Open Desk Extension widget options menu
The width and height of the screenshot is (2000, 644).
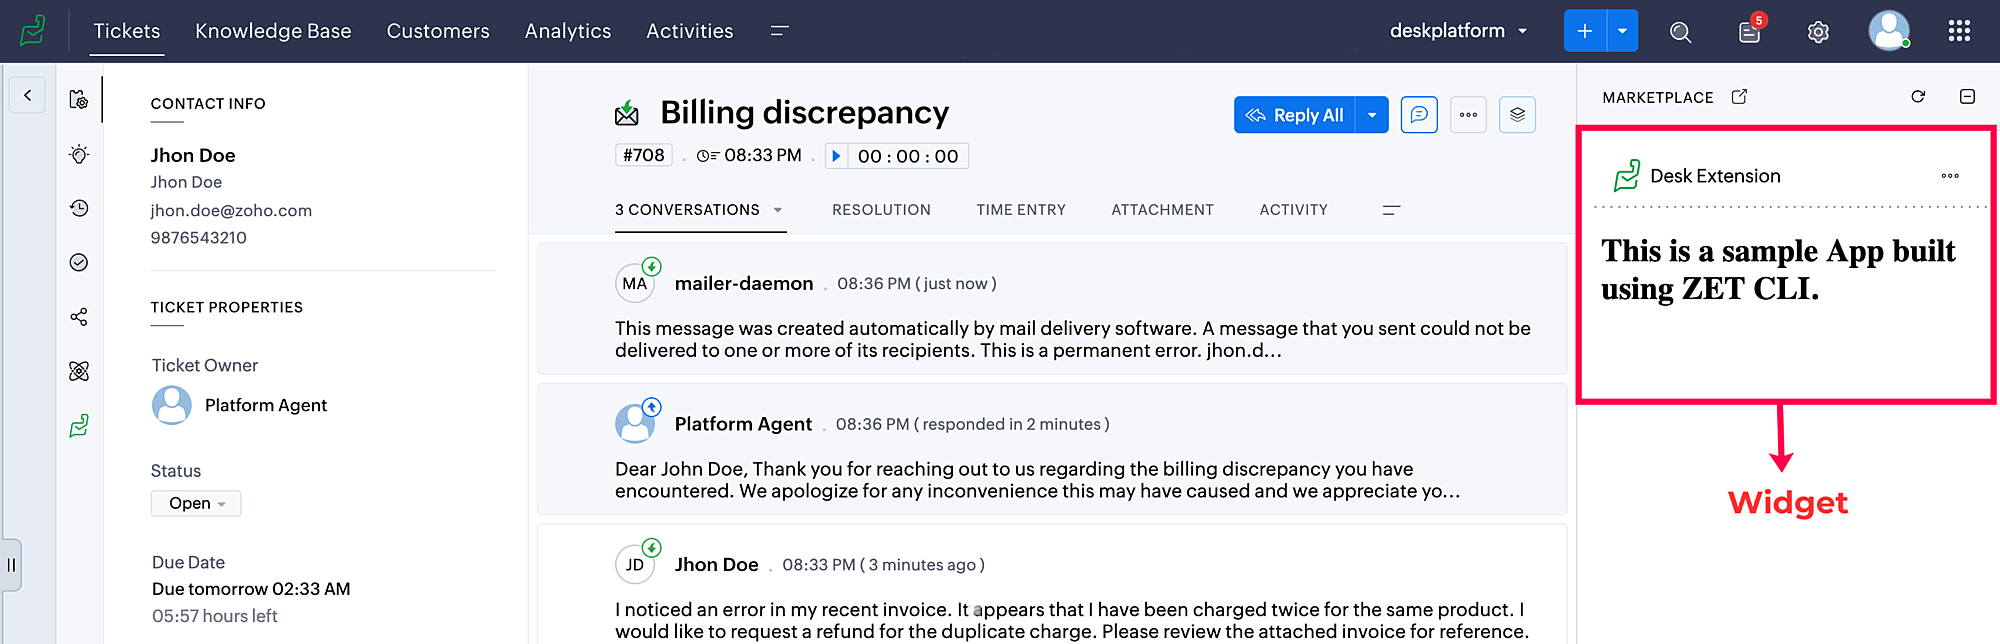click(x=1950, y=176)
